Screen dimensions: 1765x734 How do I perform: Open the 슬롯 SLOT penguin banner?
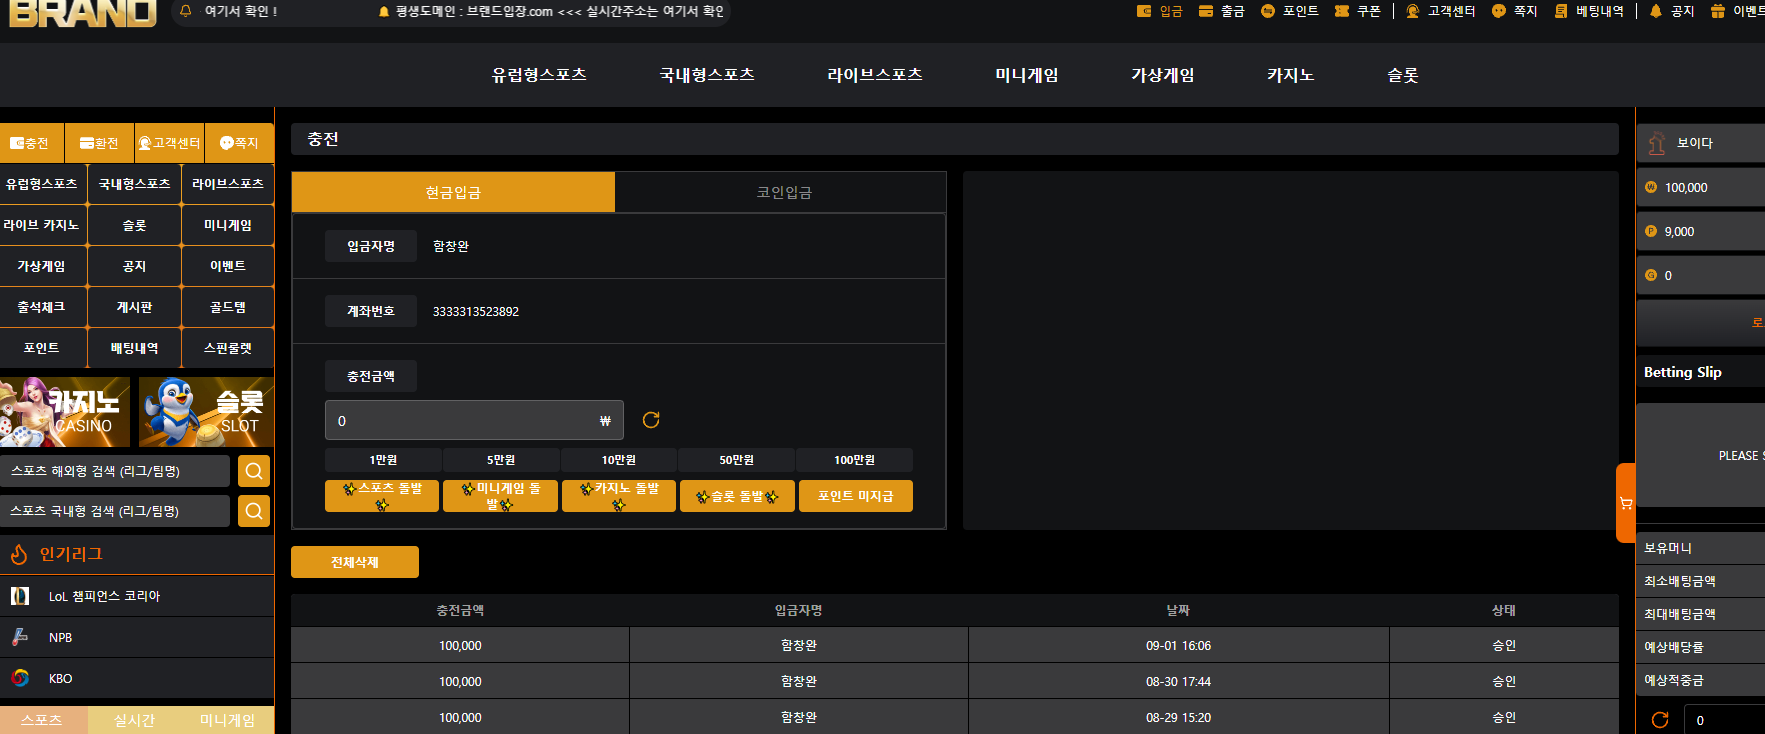206,412
